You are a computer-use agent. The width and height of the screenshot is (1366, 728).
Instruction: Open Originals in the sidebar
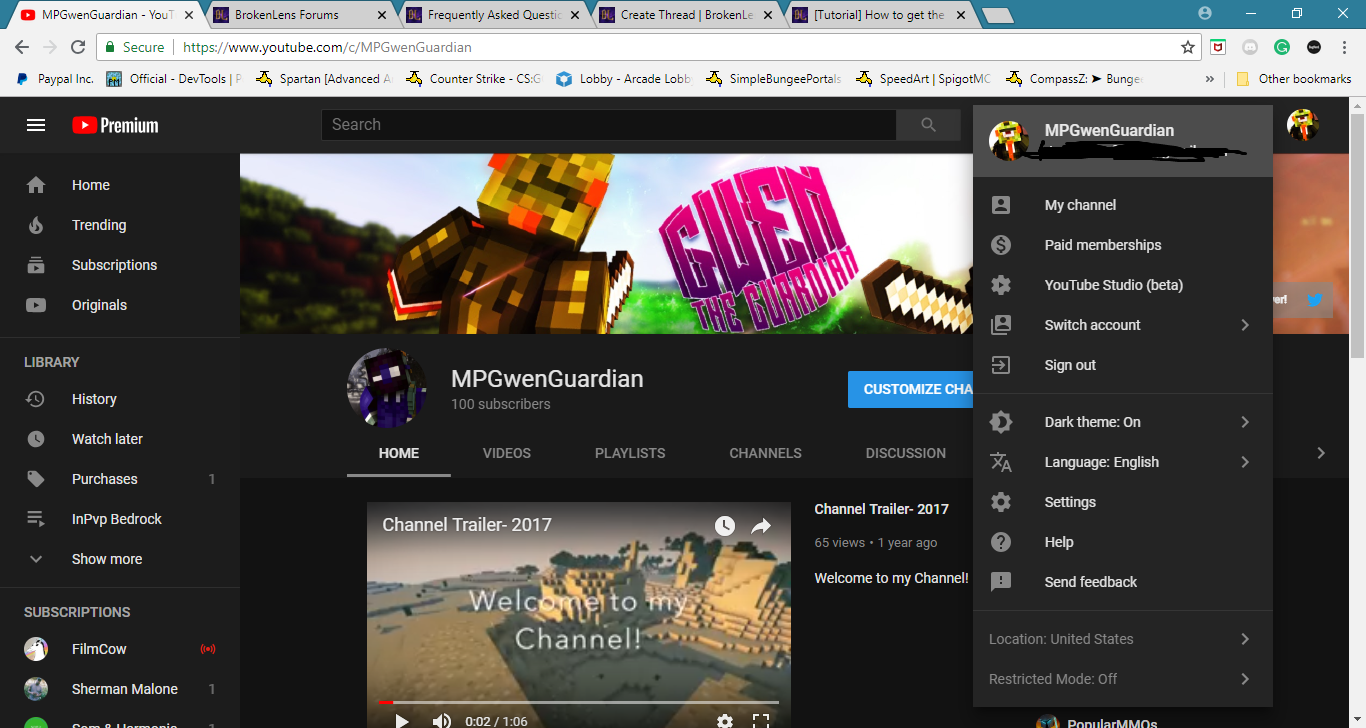point(120,305)
